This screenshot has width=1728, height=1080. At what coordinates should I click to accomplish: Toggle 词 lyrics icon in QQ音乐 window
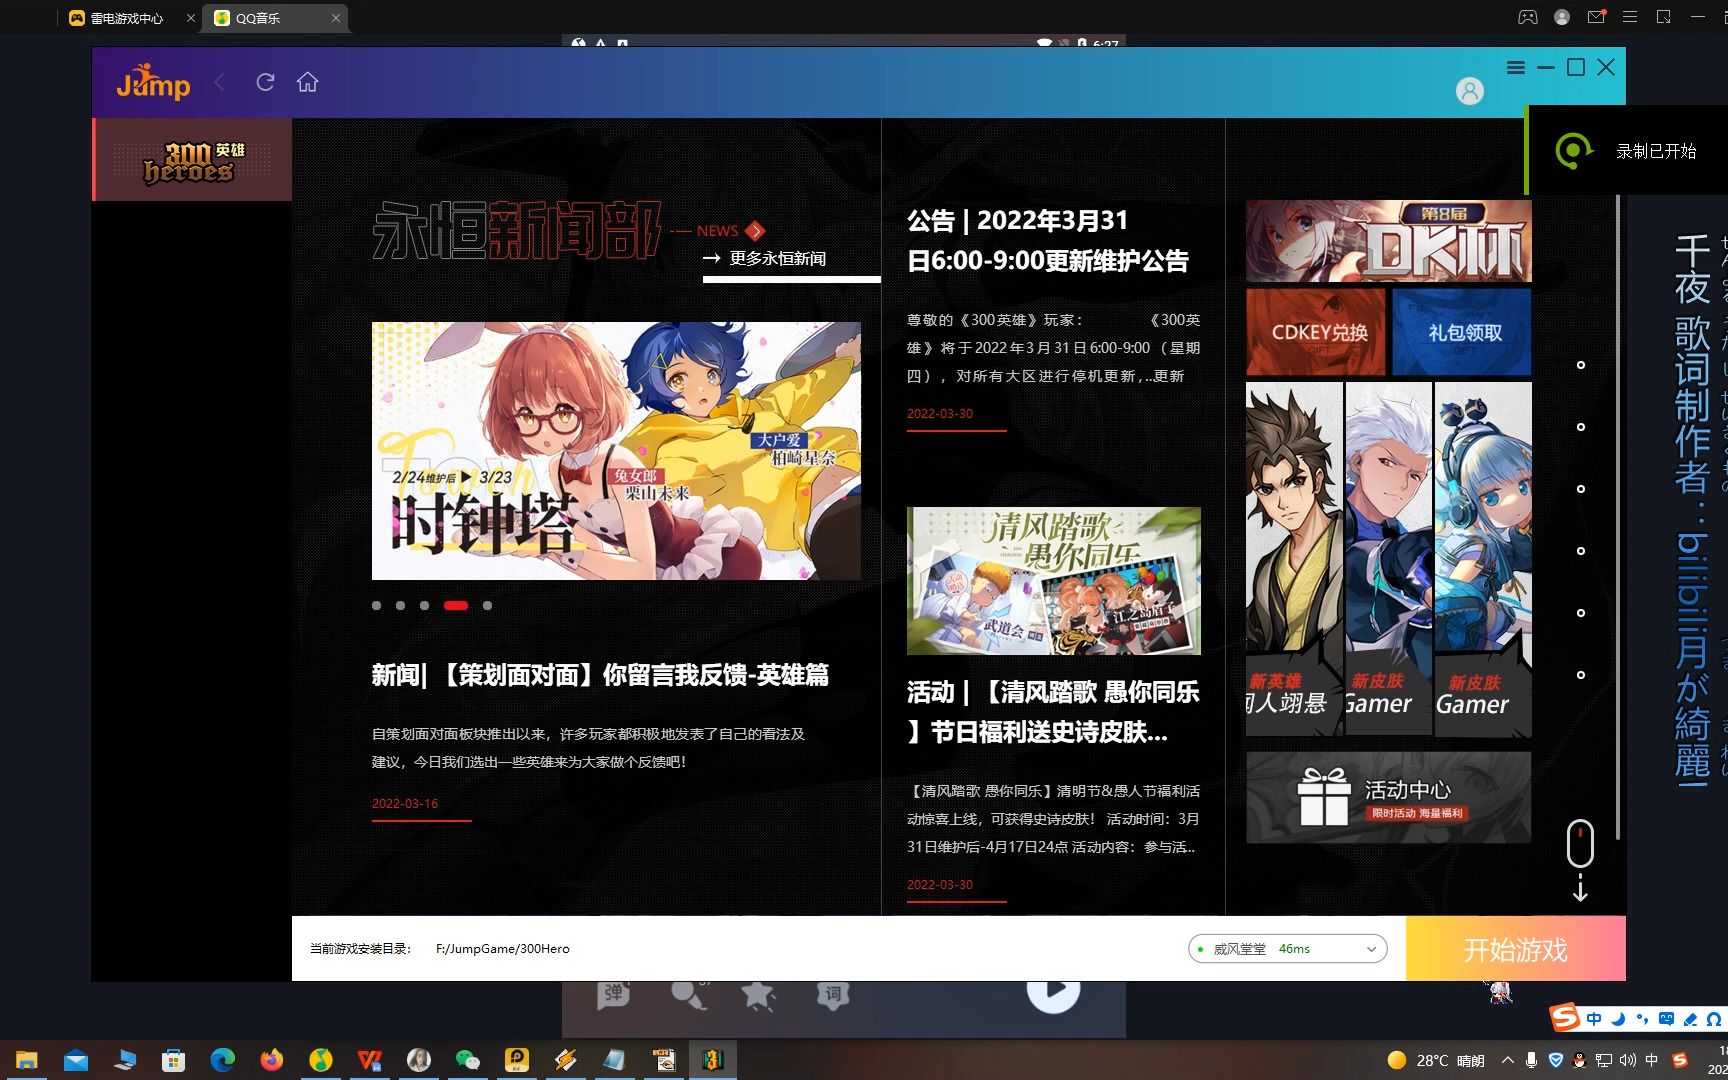(832, 994)
